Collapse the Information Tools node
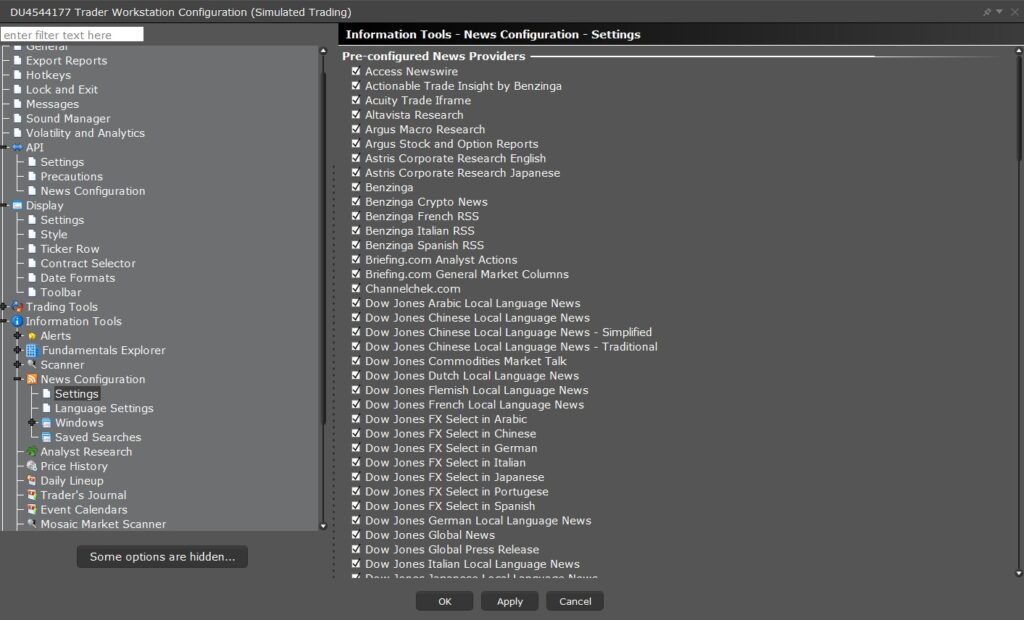 pyautogui.click(x=4, y=321)
